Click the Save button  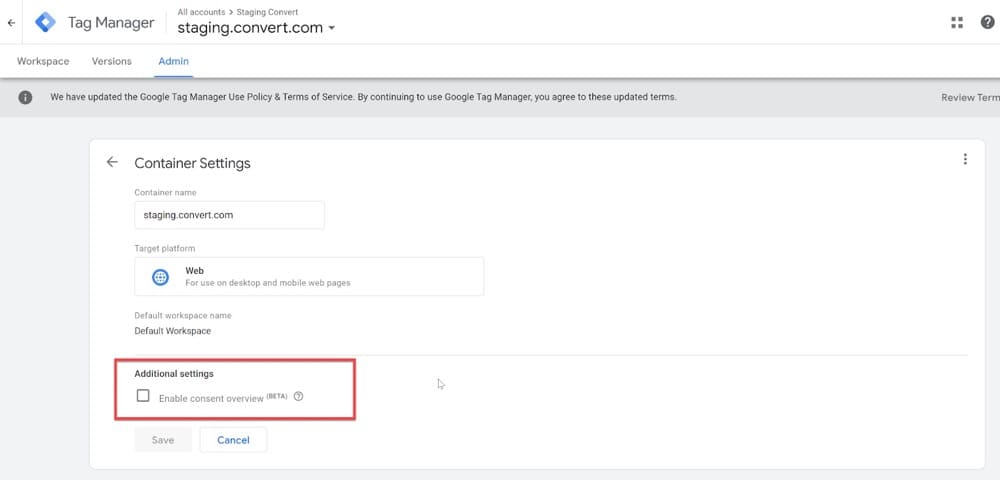coord(162,440)
